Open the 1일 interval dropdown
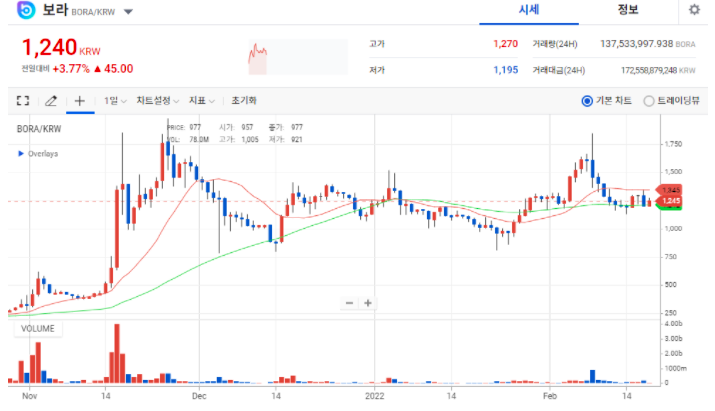 pyautogui.click(x=115, y=101)
